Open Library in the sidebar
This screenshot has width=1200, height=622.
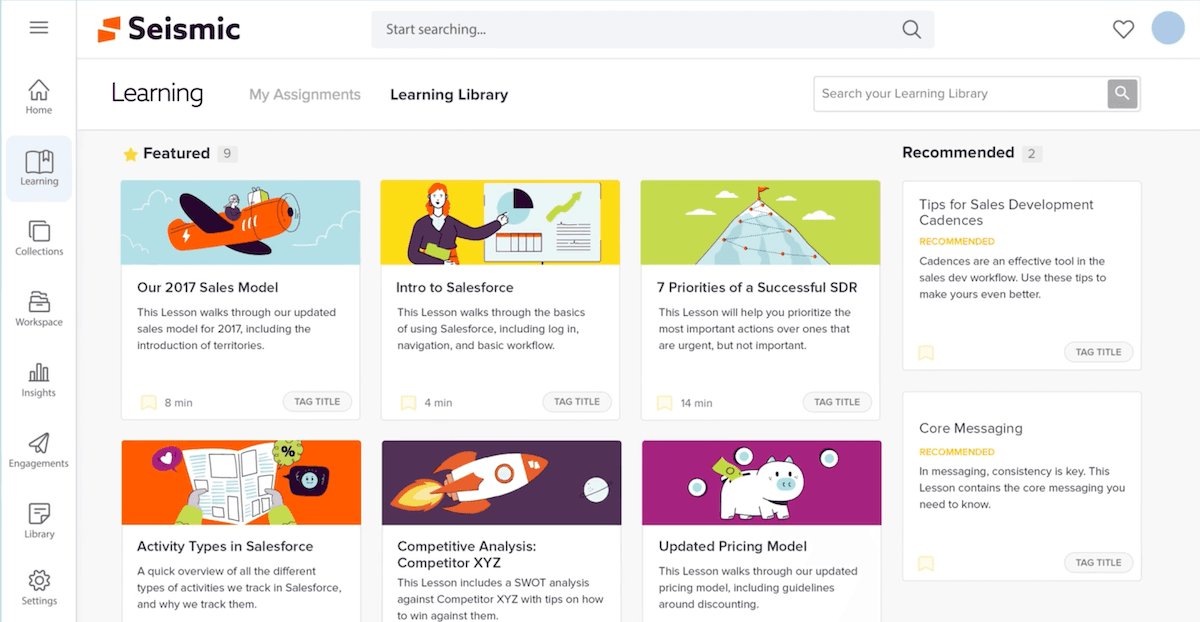click(x=39, y=521)
